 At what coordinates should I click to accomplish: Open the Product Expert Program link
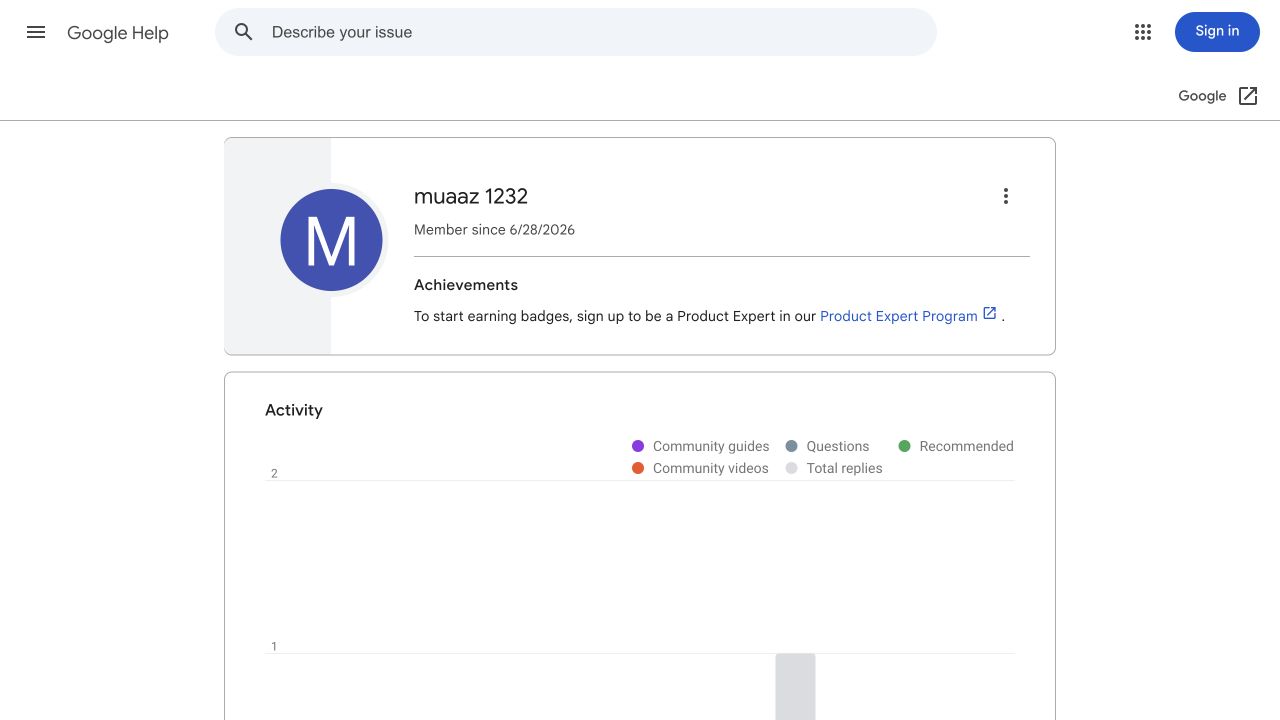898,316
